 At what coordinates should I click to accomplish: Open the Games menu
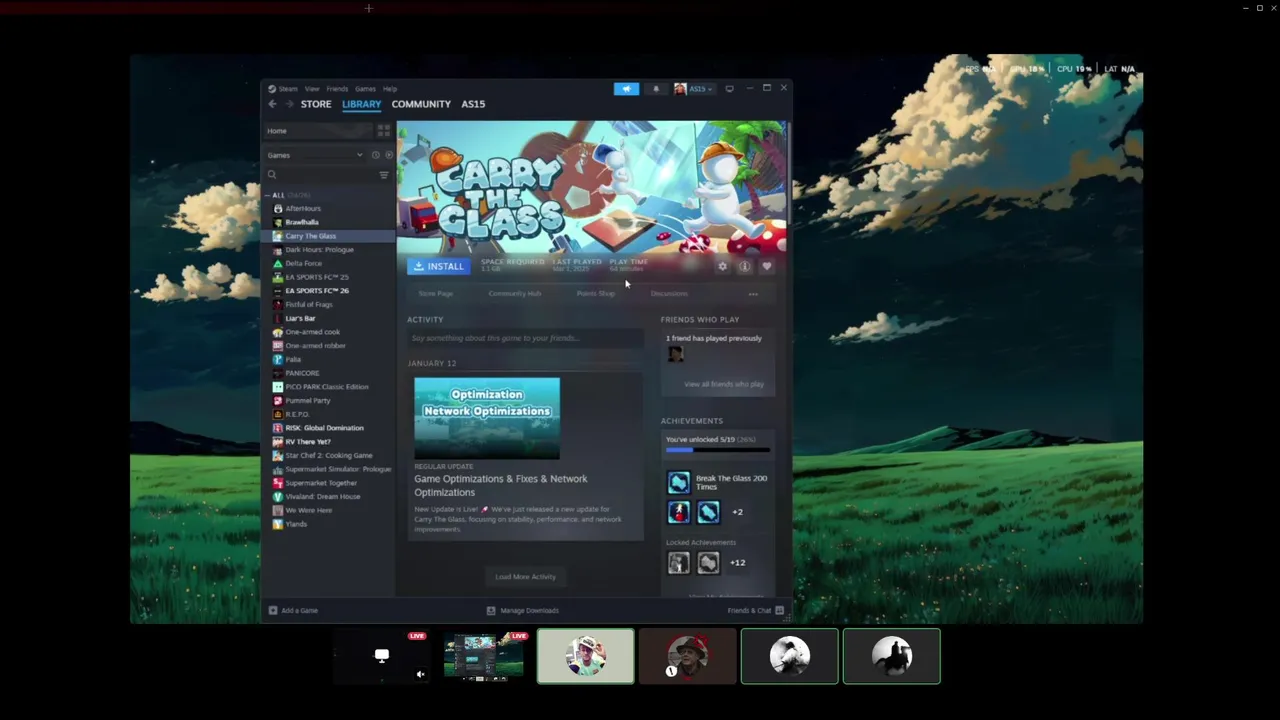click(365, 89)
